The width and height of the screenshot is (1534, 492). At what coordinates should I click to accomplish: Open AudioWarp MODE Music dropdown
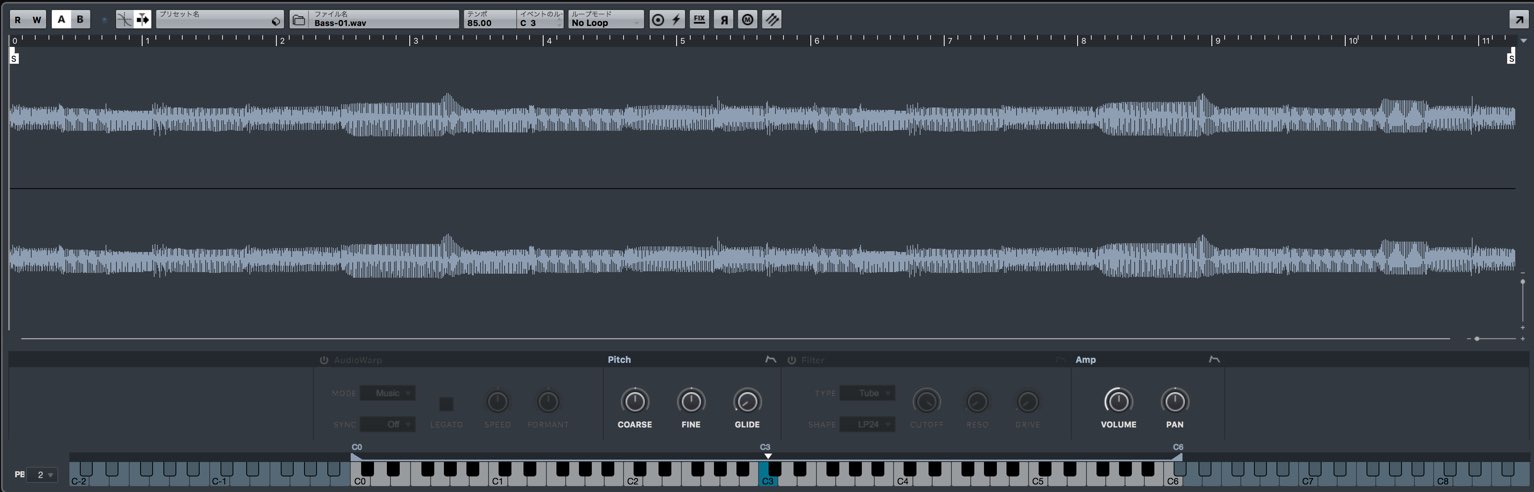pyautogui.click(x=388, y=393)
